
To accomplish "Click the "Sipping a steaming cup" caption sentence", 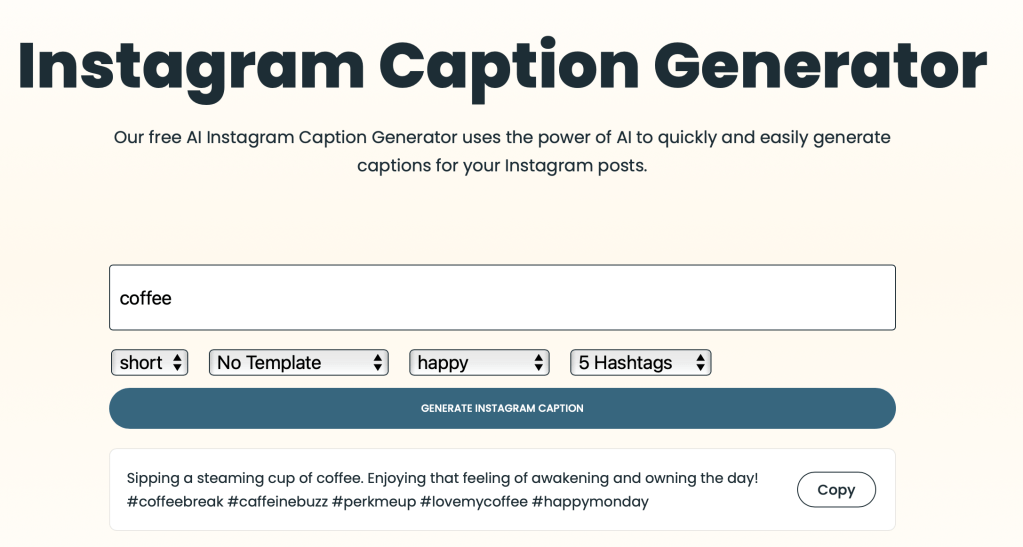I will pos(442,479).
